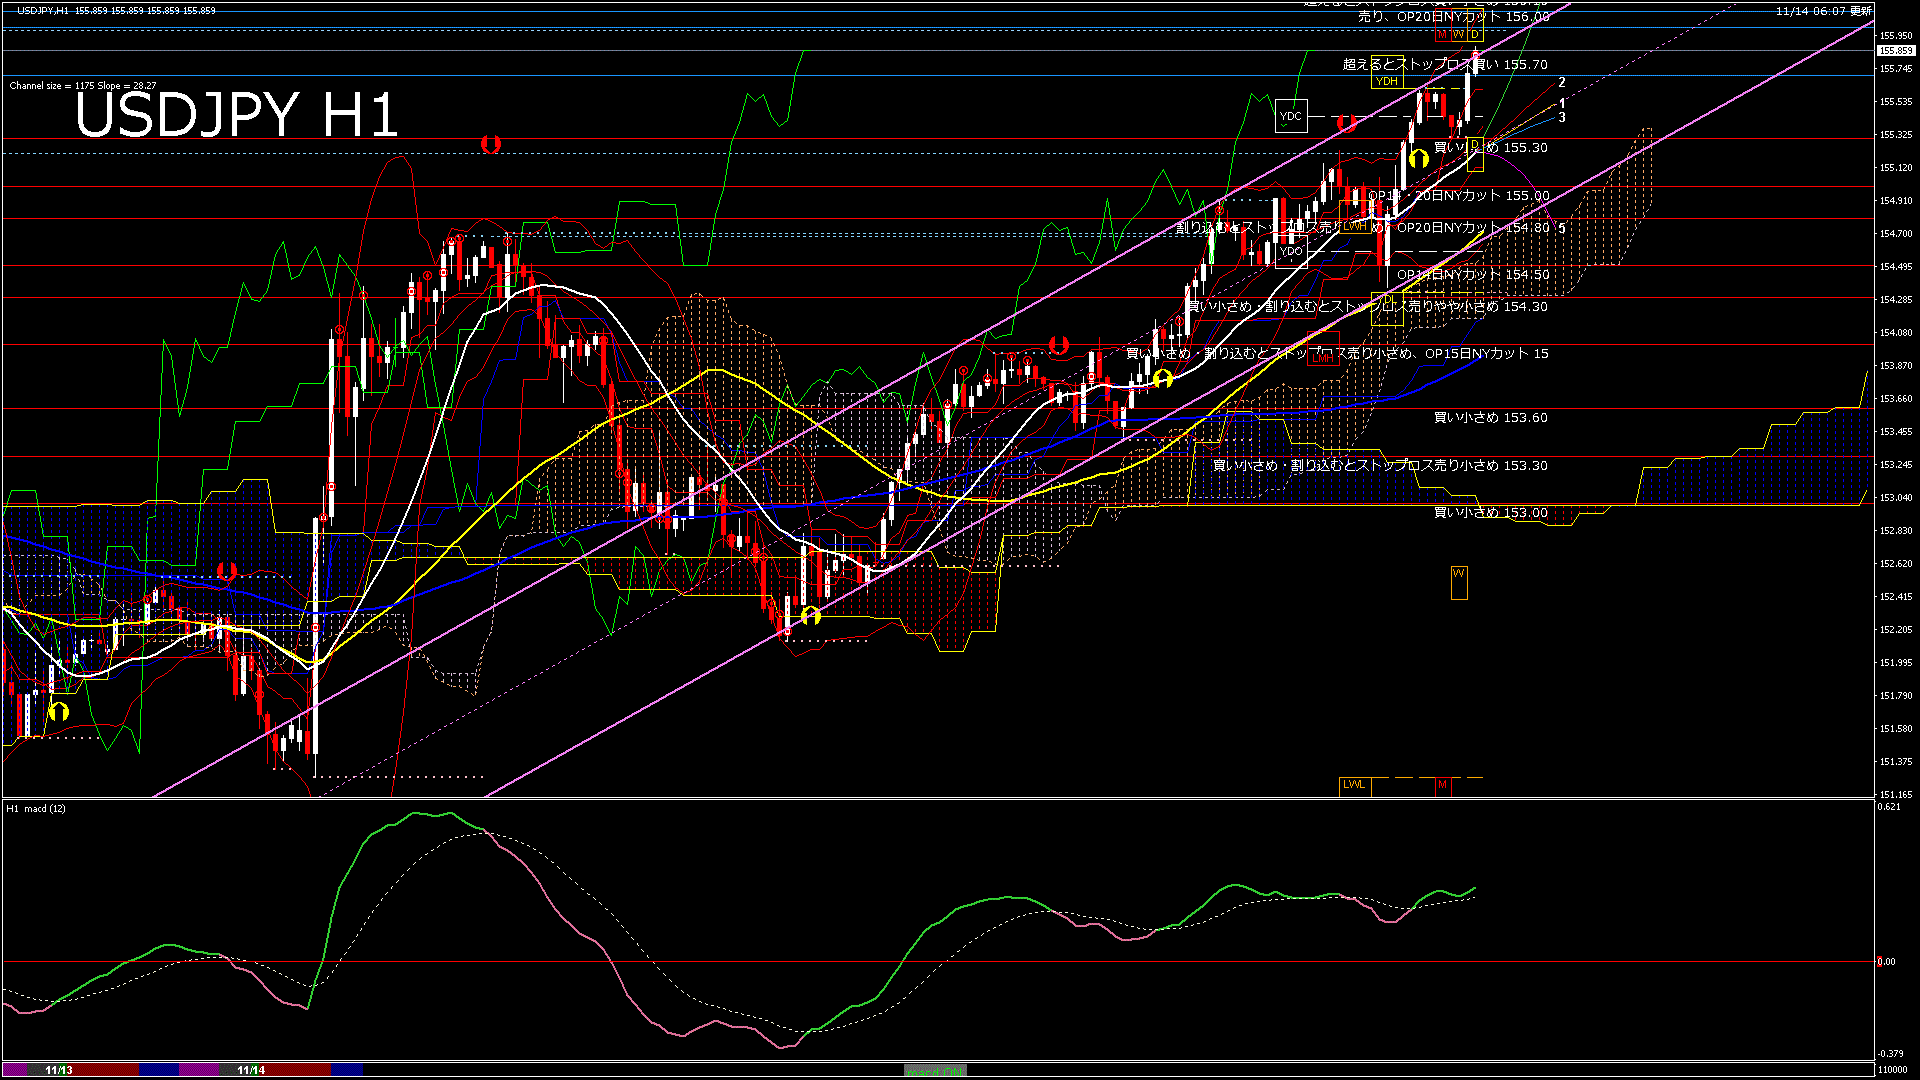Viewport: 1920px width, 1080px height.
Task: Click projection label number 2
Action: click(1562, 83)
